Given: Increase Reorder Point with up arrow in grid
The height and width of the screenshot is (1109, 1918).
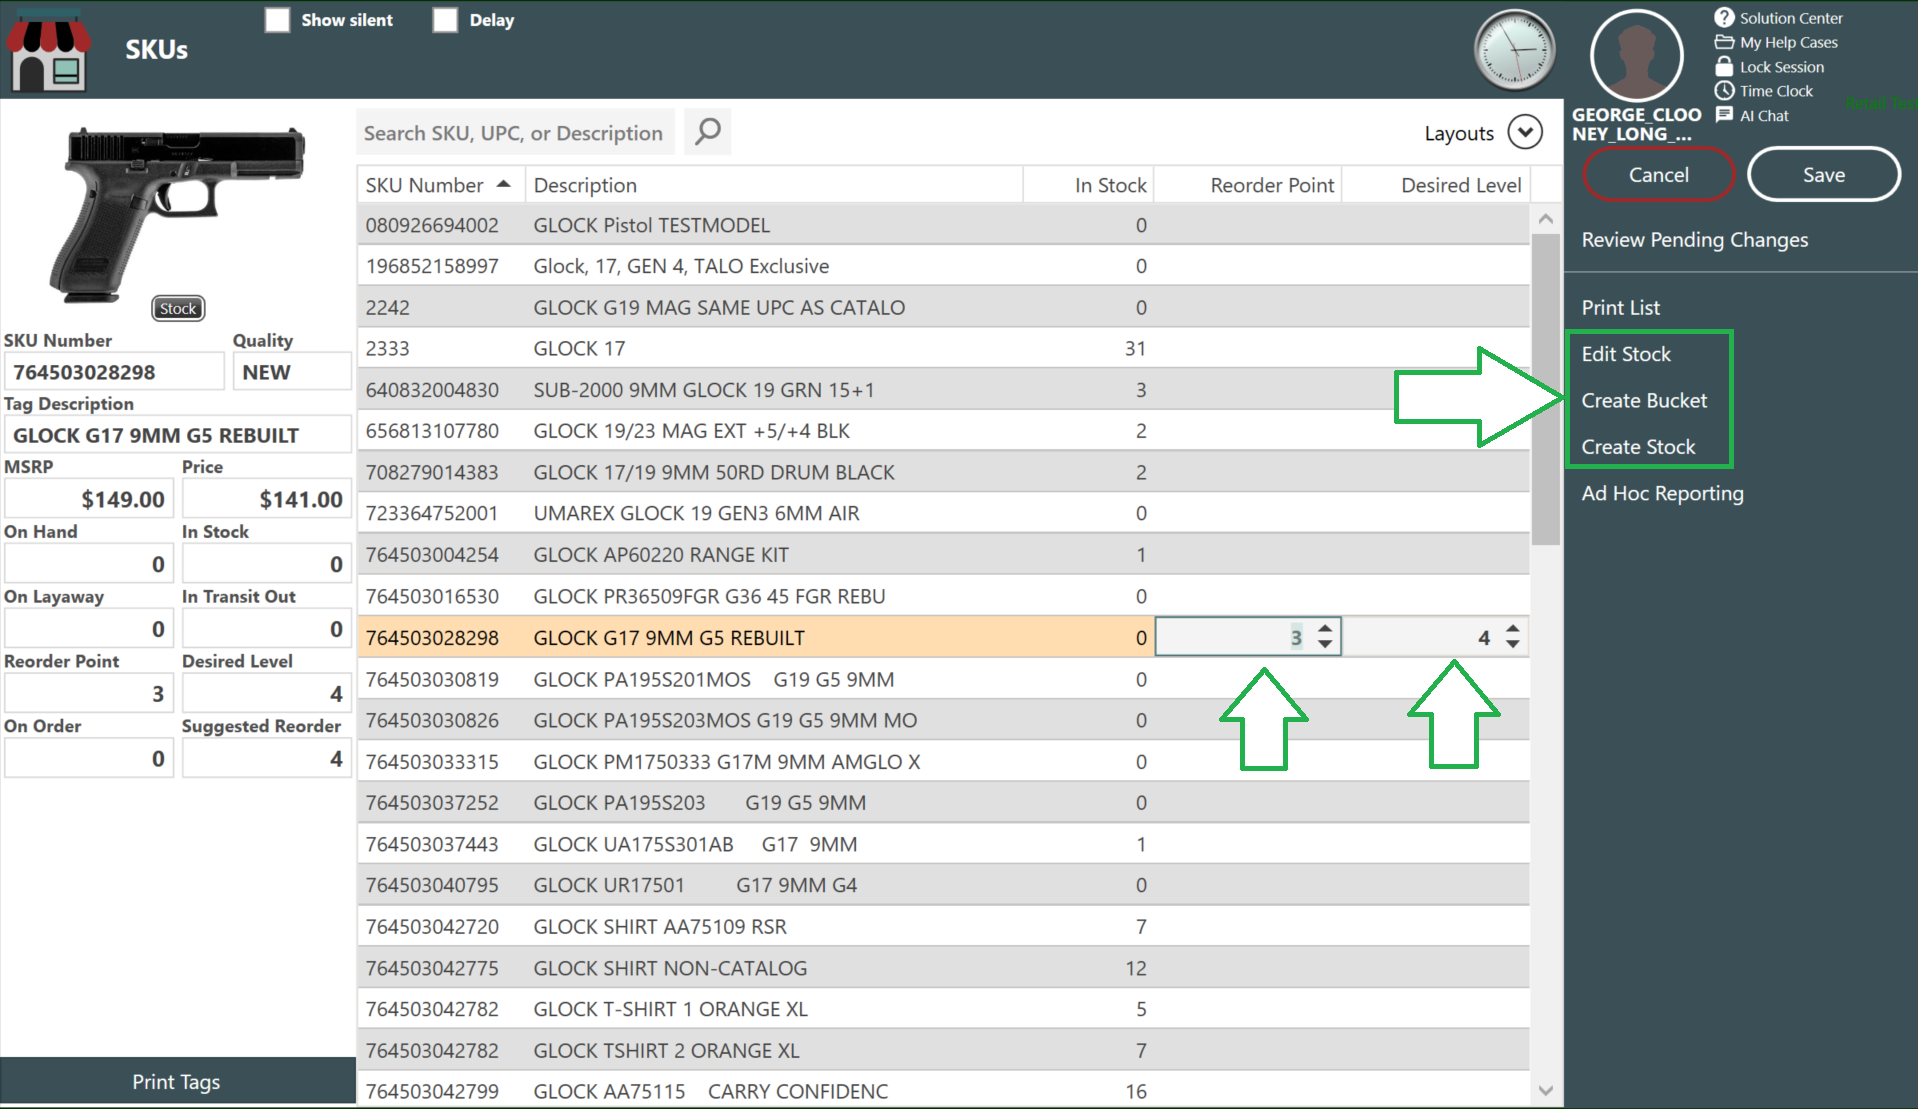Looking at the screenshot, I should click(1325, 629).
